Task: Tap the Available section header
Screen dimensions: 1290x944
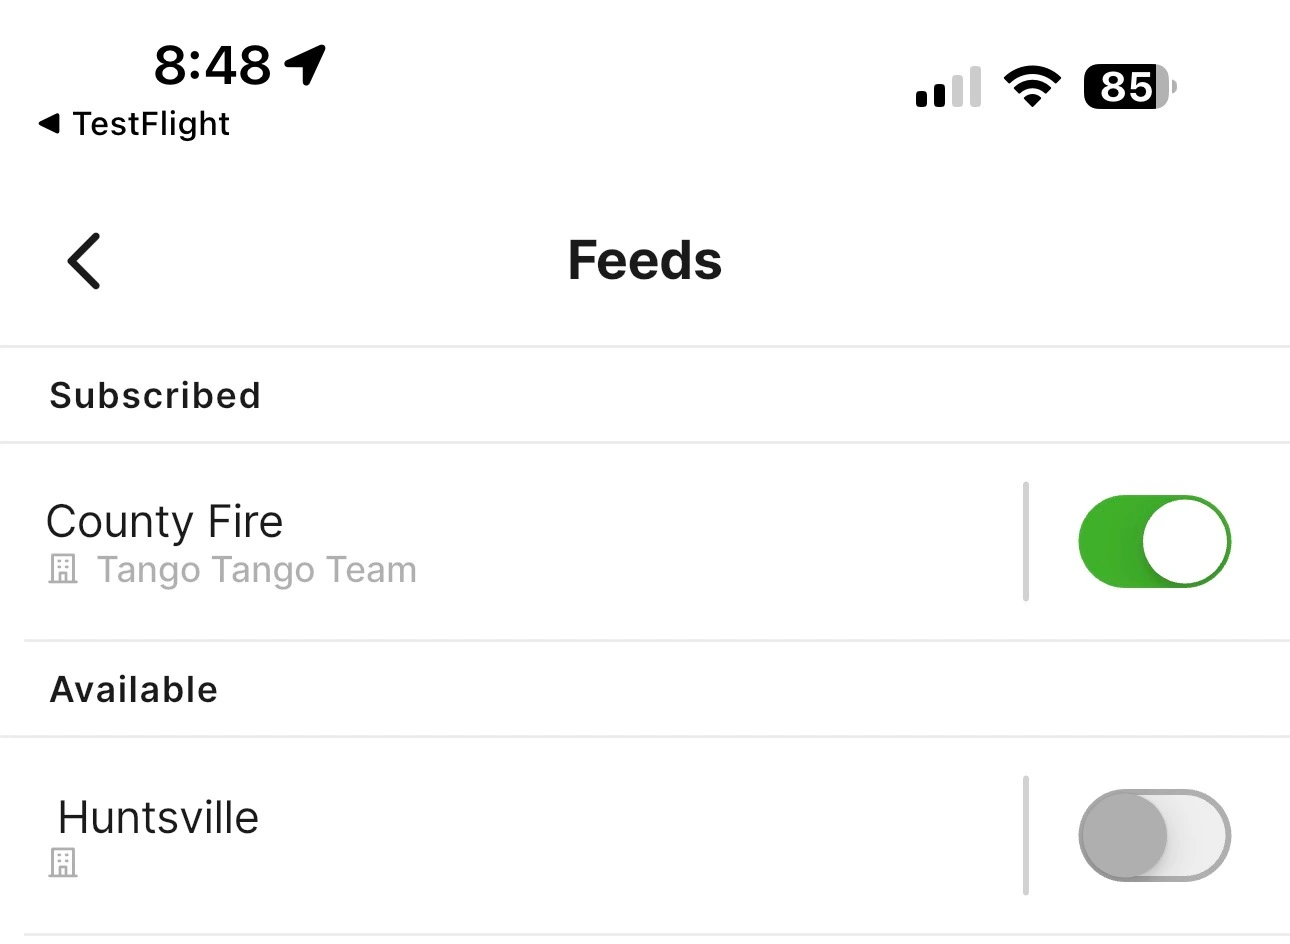Action: click(x=134, y=690)
